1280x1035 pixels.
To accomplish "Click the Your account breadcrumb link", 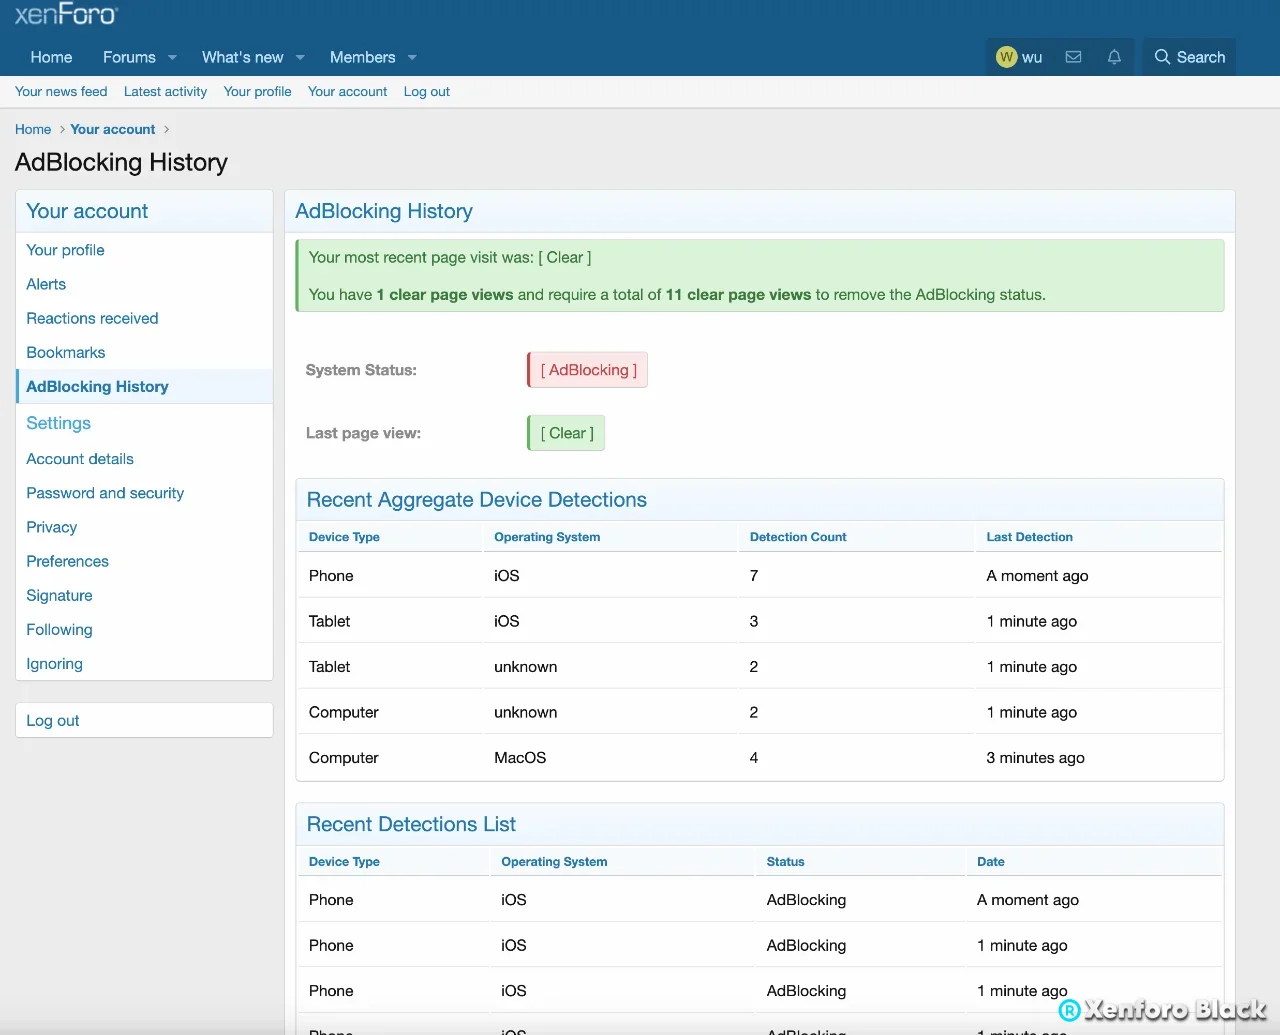I will tap(112, 129).
